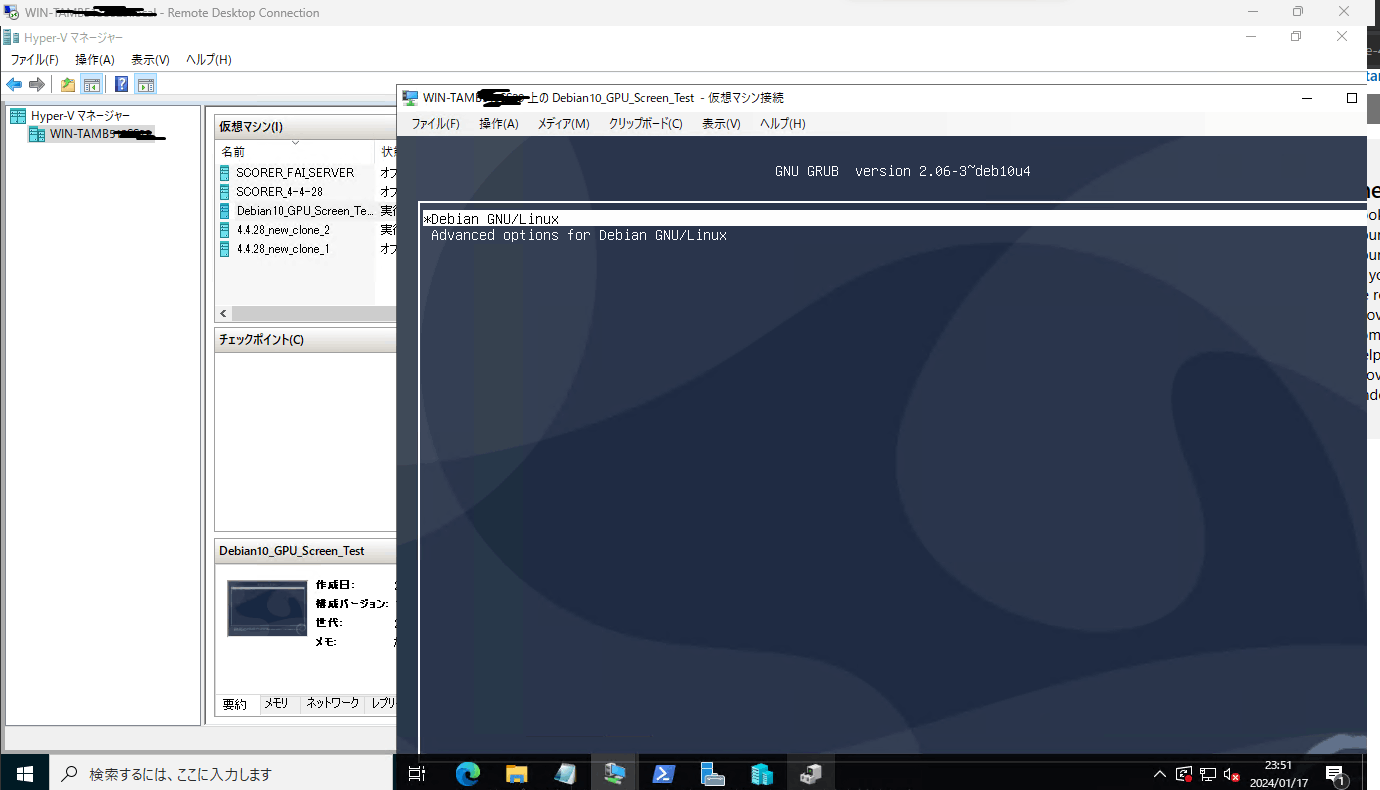The height and width of the screenshot is (790, 1380).
Task: Open 表示(V) menu in VM connection window
Action: [721, 124]
